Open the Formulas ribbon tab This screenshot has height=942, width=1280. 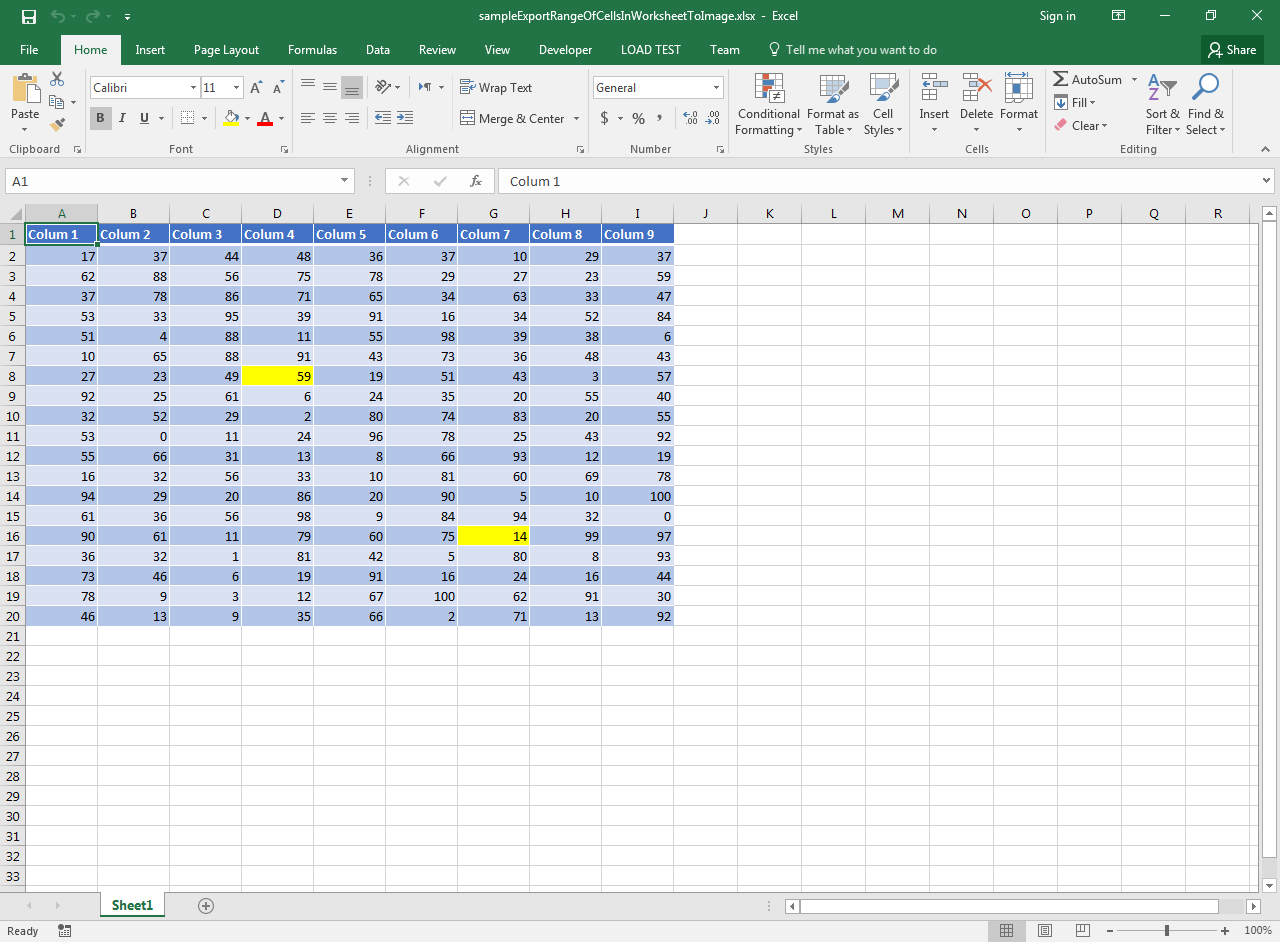click(x=312, y=50)
